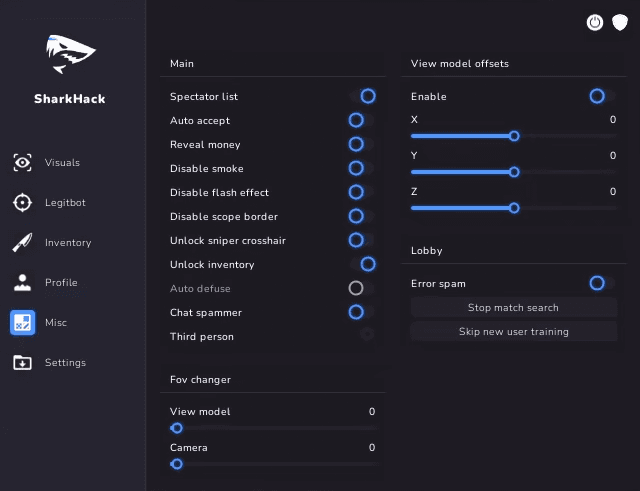Enable the Auto accept toggle
The height and width of the screenshot is (491, 640).
[357, 120]
